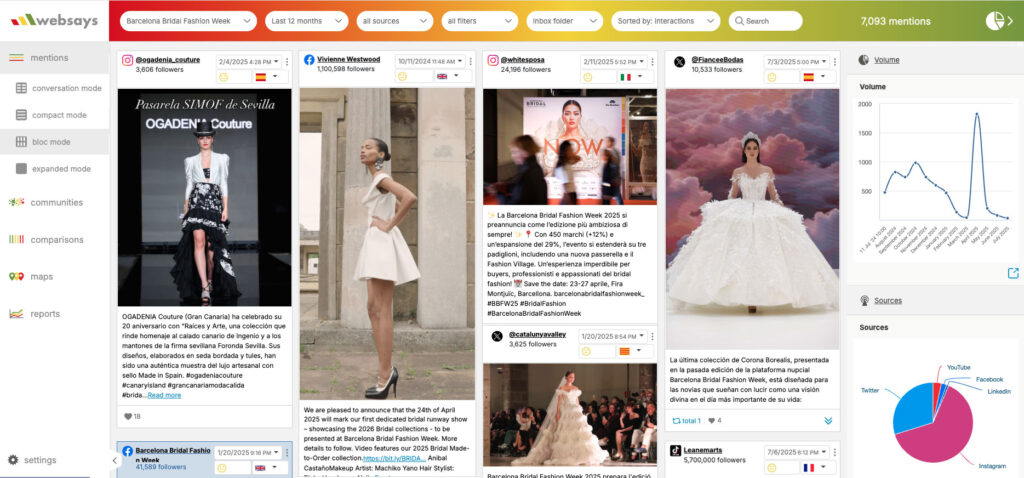Set sentiment emoji on @FianceeBodas card

point(771,77)
